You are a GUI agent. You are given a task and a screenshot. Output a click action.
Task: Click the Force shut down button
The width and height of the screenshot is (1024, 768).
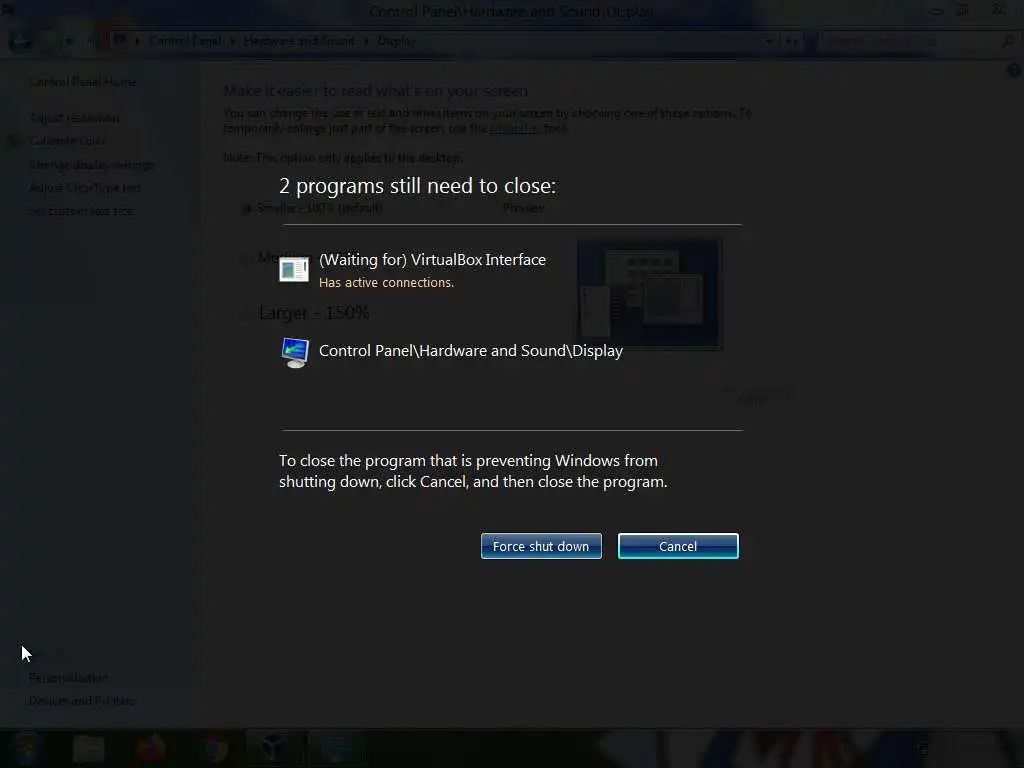click(541, 546)
